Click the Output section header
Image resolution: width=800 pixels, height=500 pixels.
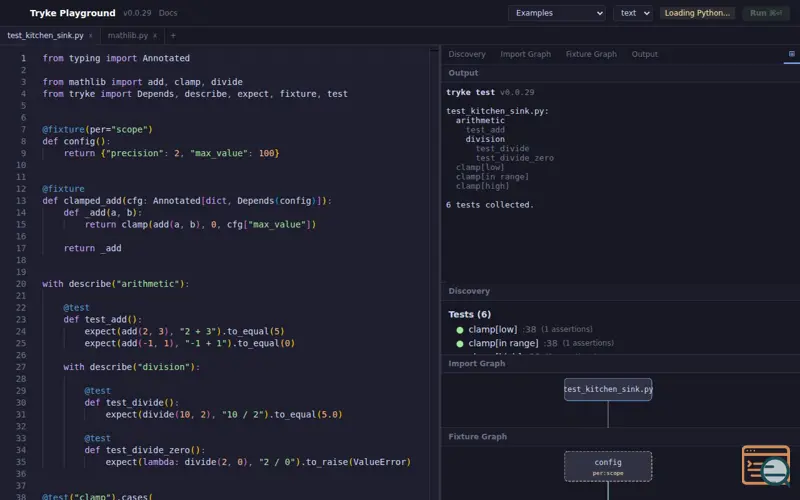tap(463, 73)
